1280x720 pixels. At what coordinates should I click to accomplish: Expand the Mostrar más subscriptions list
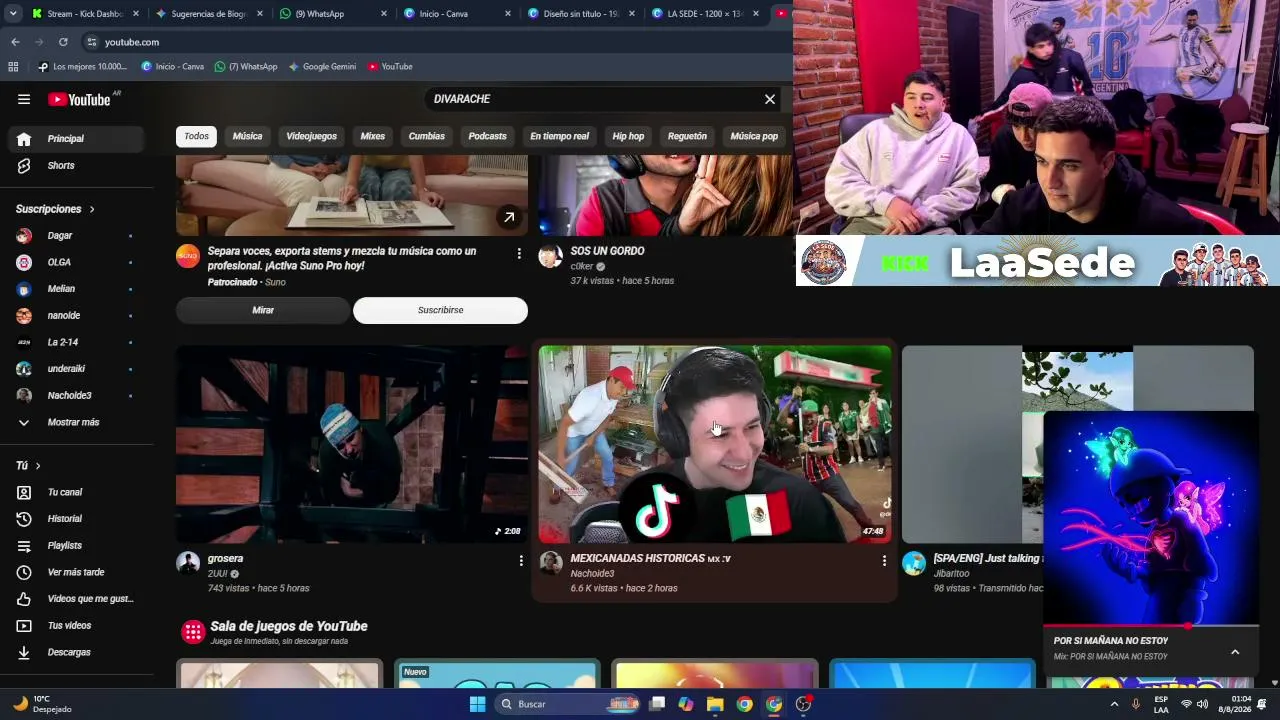pyautogui.click(x=72, y=422)
